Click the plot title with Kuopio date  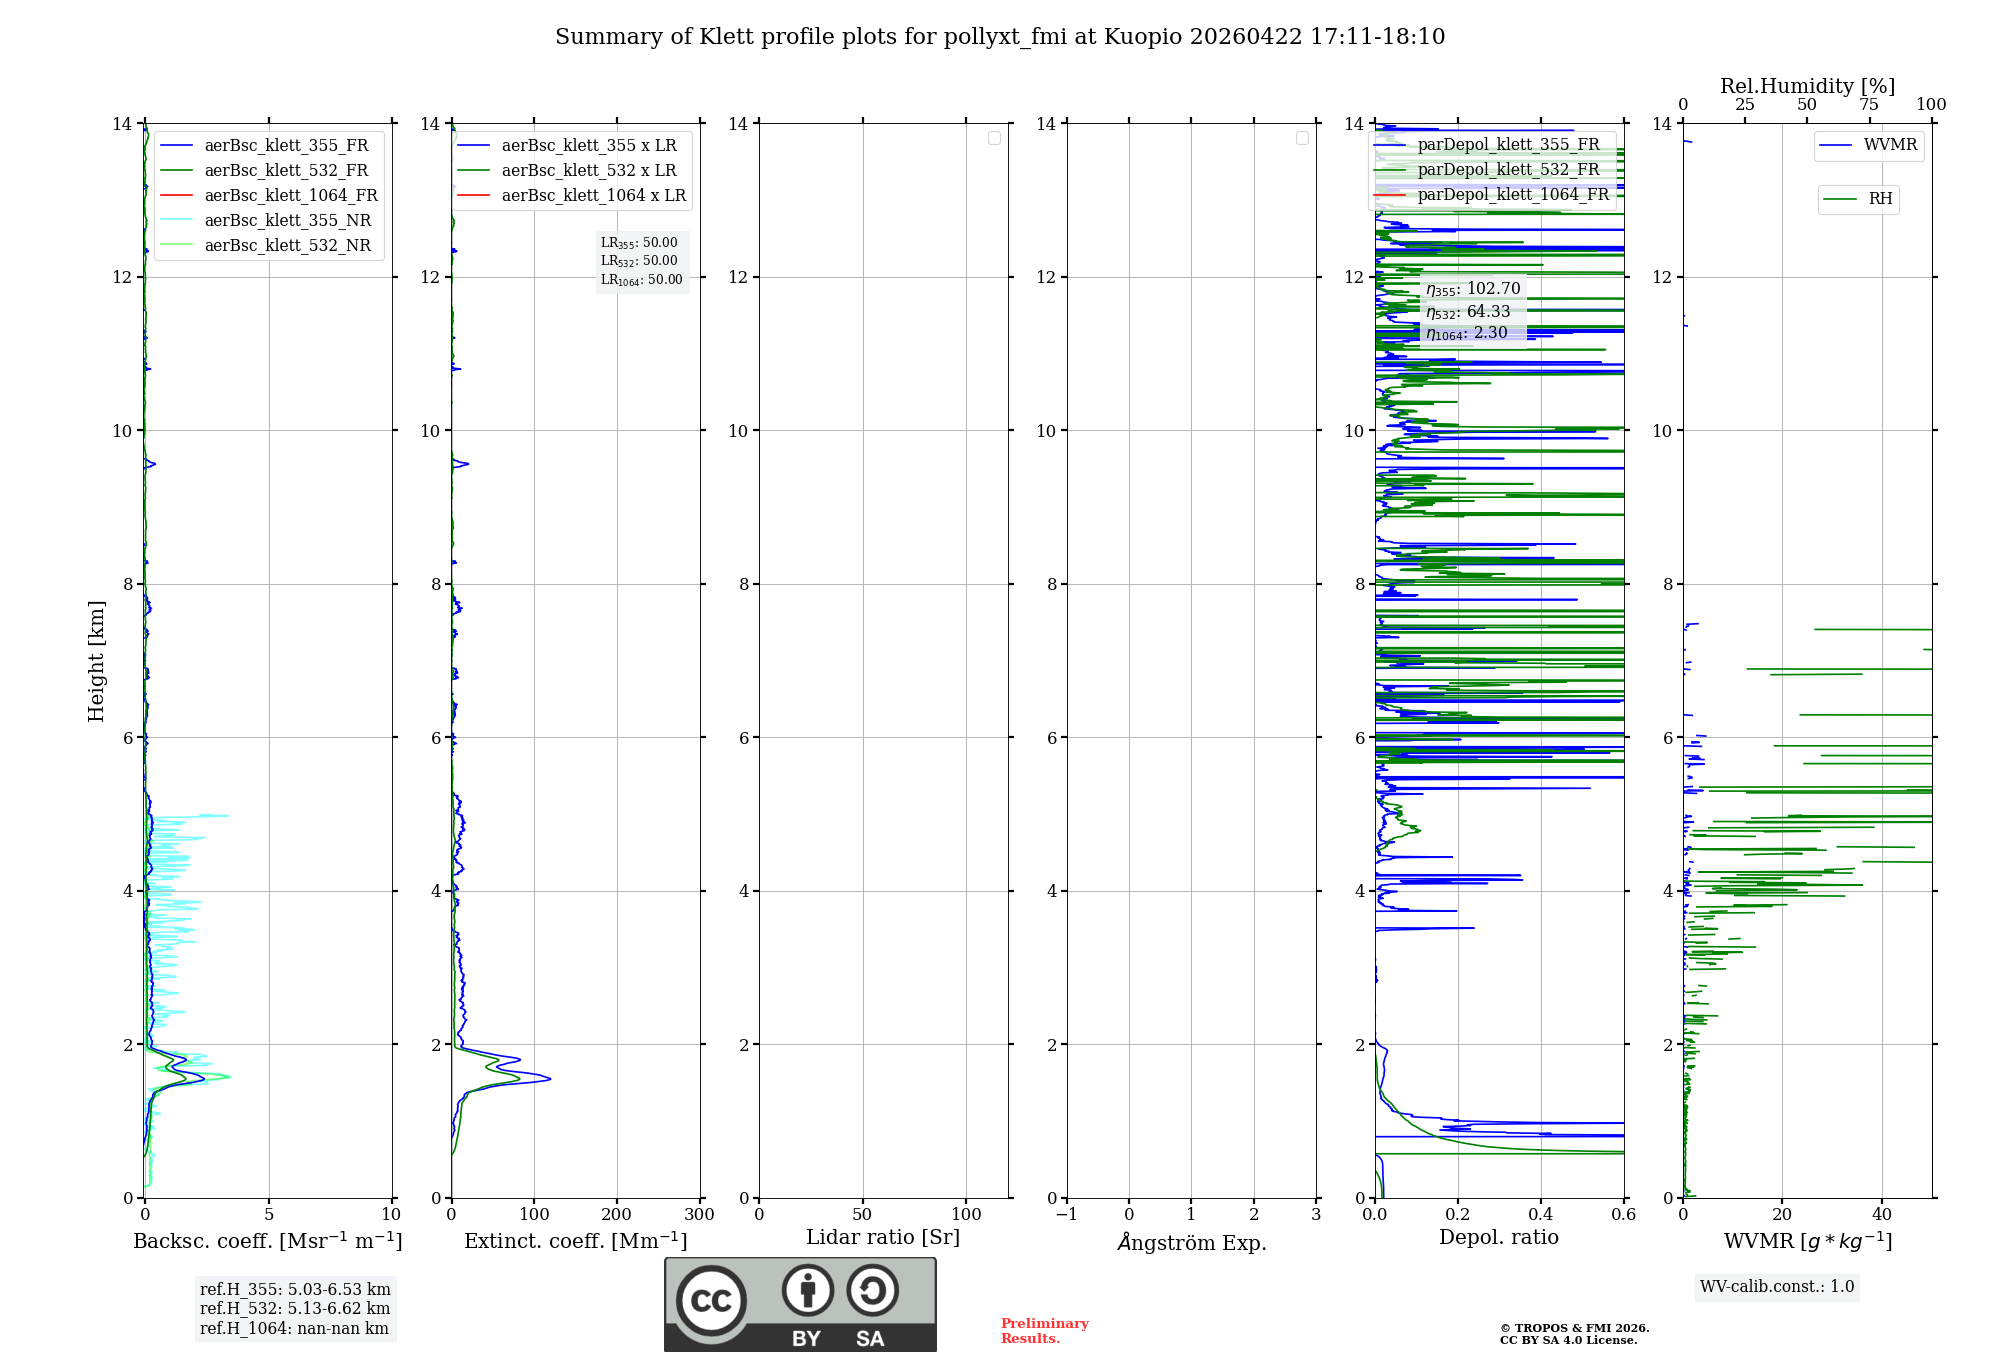999,37
